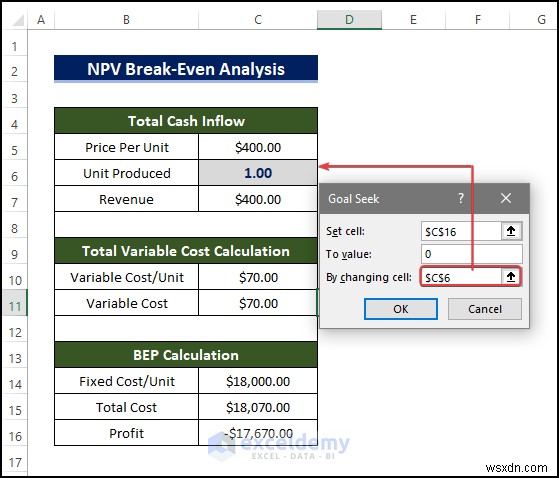
Task: Select column B header
Action: (x=126, y=20)
